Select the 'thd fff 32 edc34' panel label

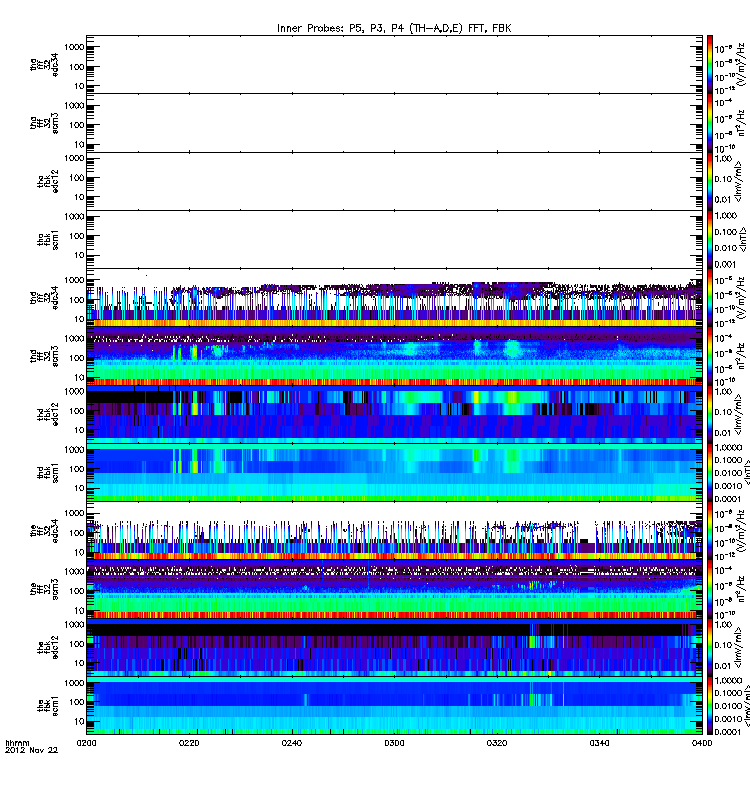(44, 298)
